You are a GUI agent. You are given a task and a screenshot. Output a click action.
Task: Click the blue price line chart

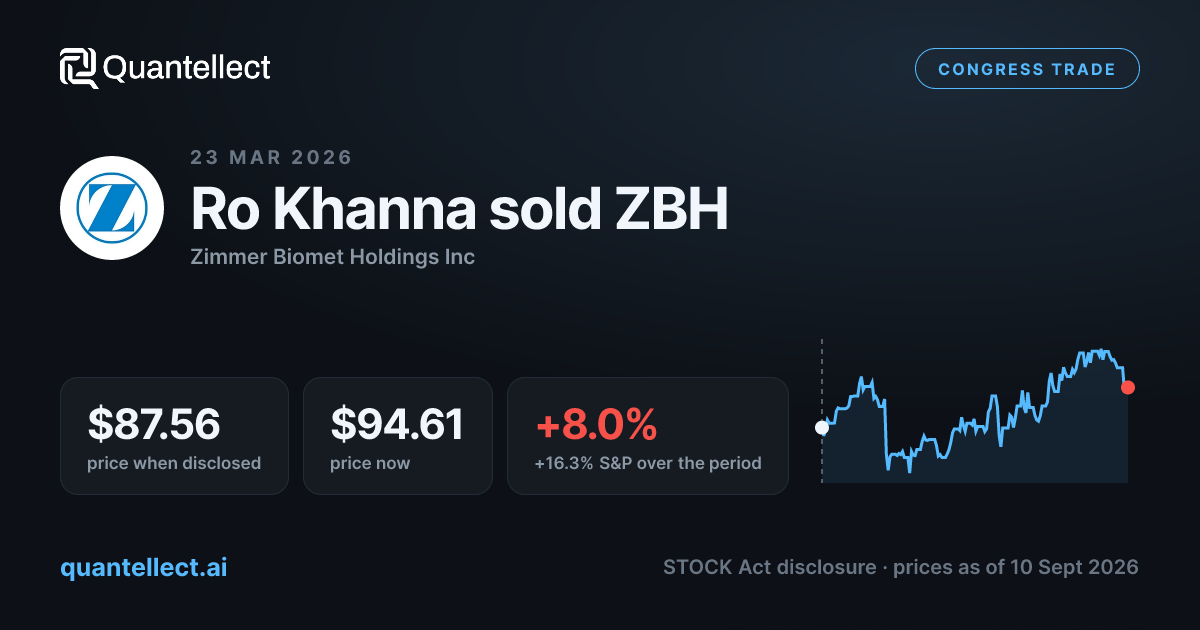[975, 410]
